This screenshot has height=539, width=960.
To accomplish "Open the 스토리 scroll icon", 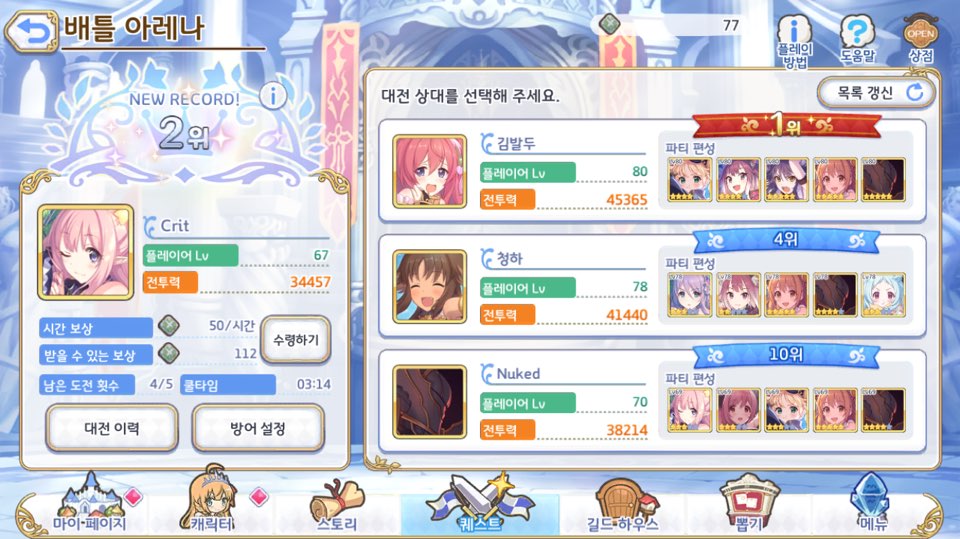I will coord(337,505).
